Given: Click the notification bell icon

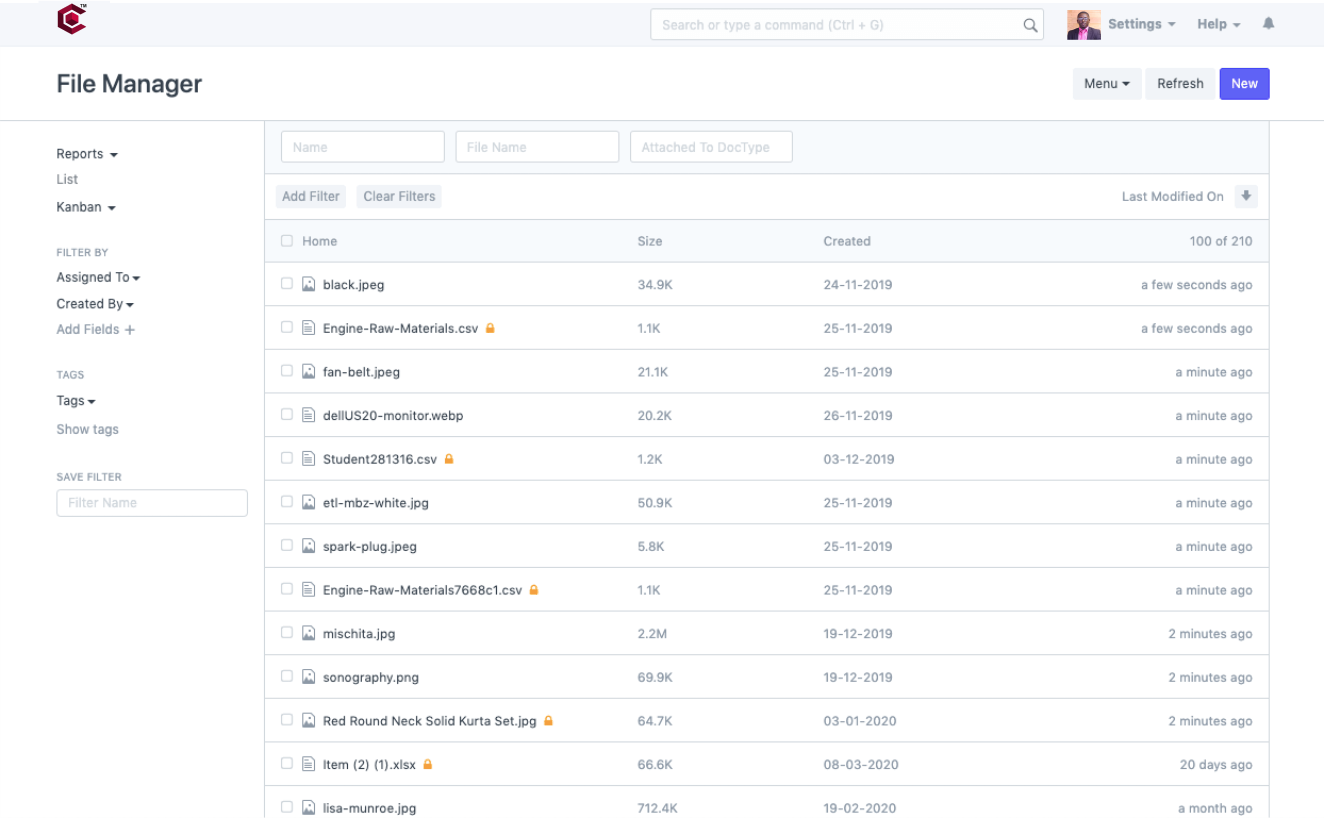Looking at the screenshot, I should [1268, 24].
